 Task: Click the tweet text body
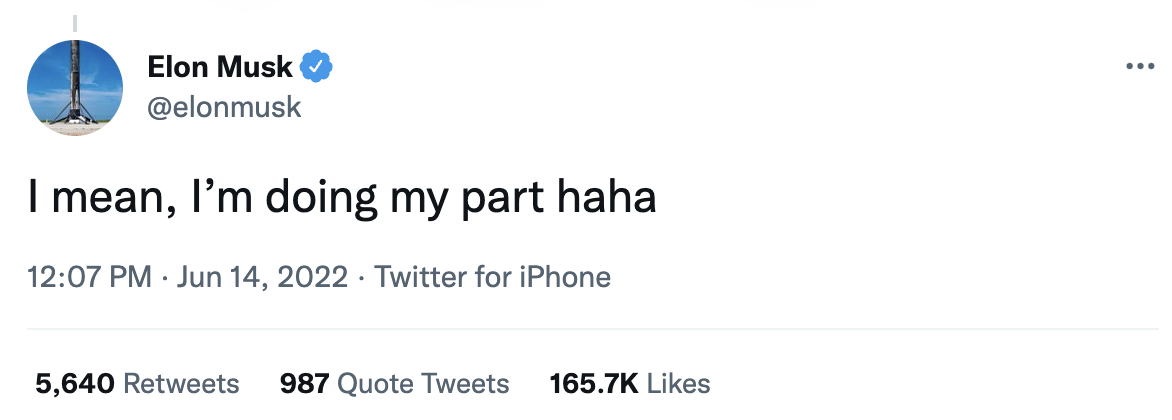click(342, 198)
